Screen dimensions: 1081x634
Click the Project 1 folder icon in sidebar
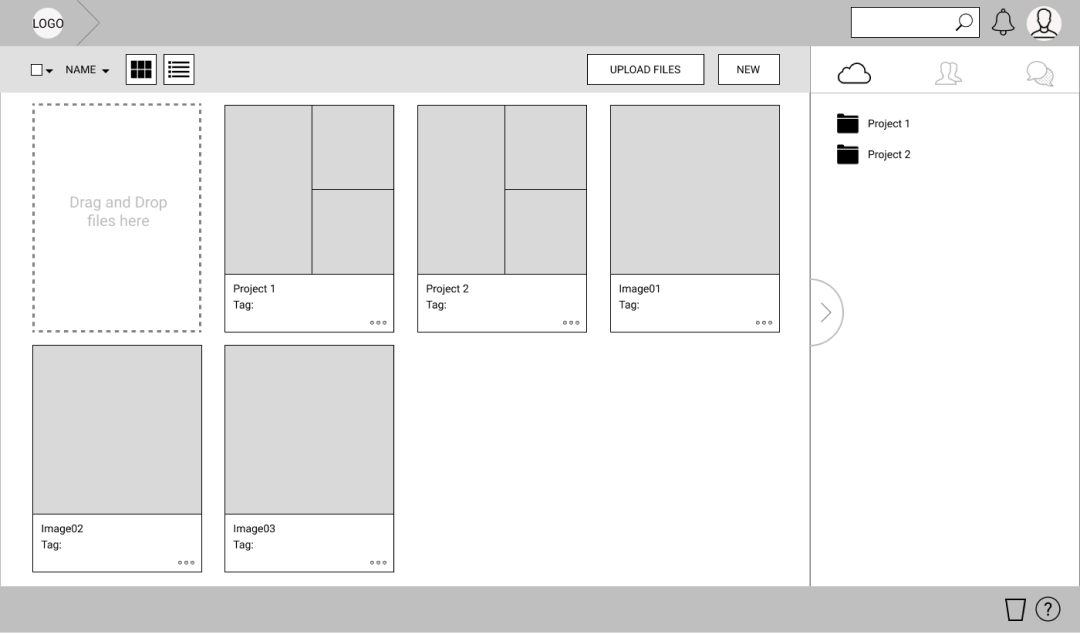click(x=847, y=123)
